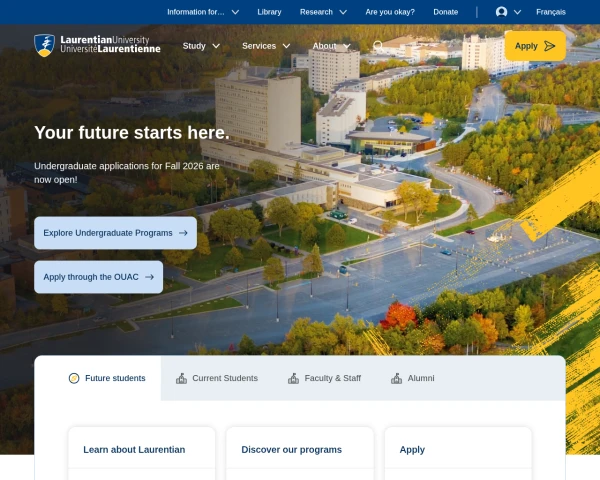Image resolution: width=600 pixels, height=480 pixels.
Task: Click Apply through the OUAC button
Action: point(98,277)
